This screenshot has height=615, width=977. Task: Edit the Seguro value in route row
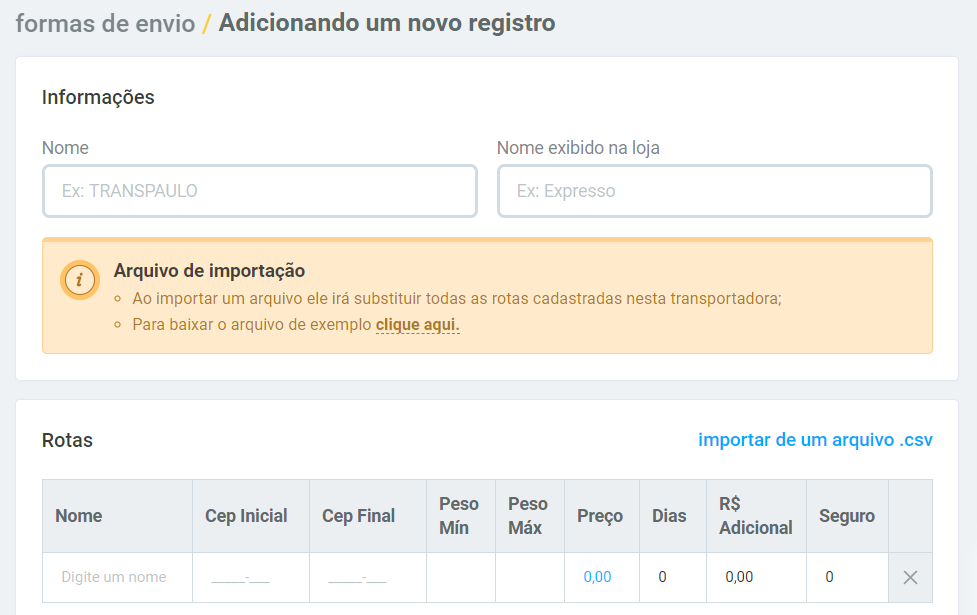point(847,577)
